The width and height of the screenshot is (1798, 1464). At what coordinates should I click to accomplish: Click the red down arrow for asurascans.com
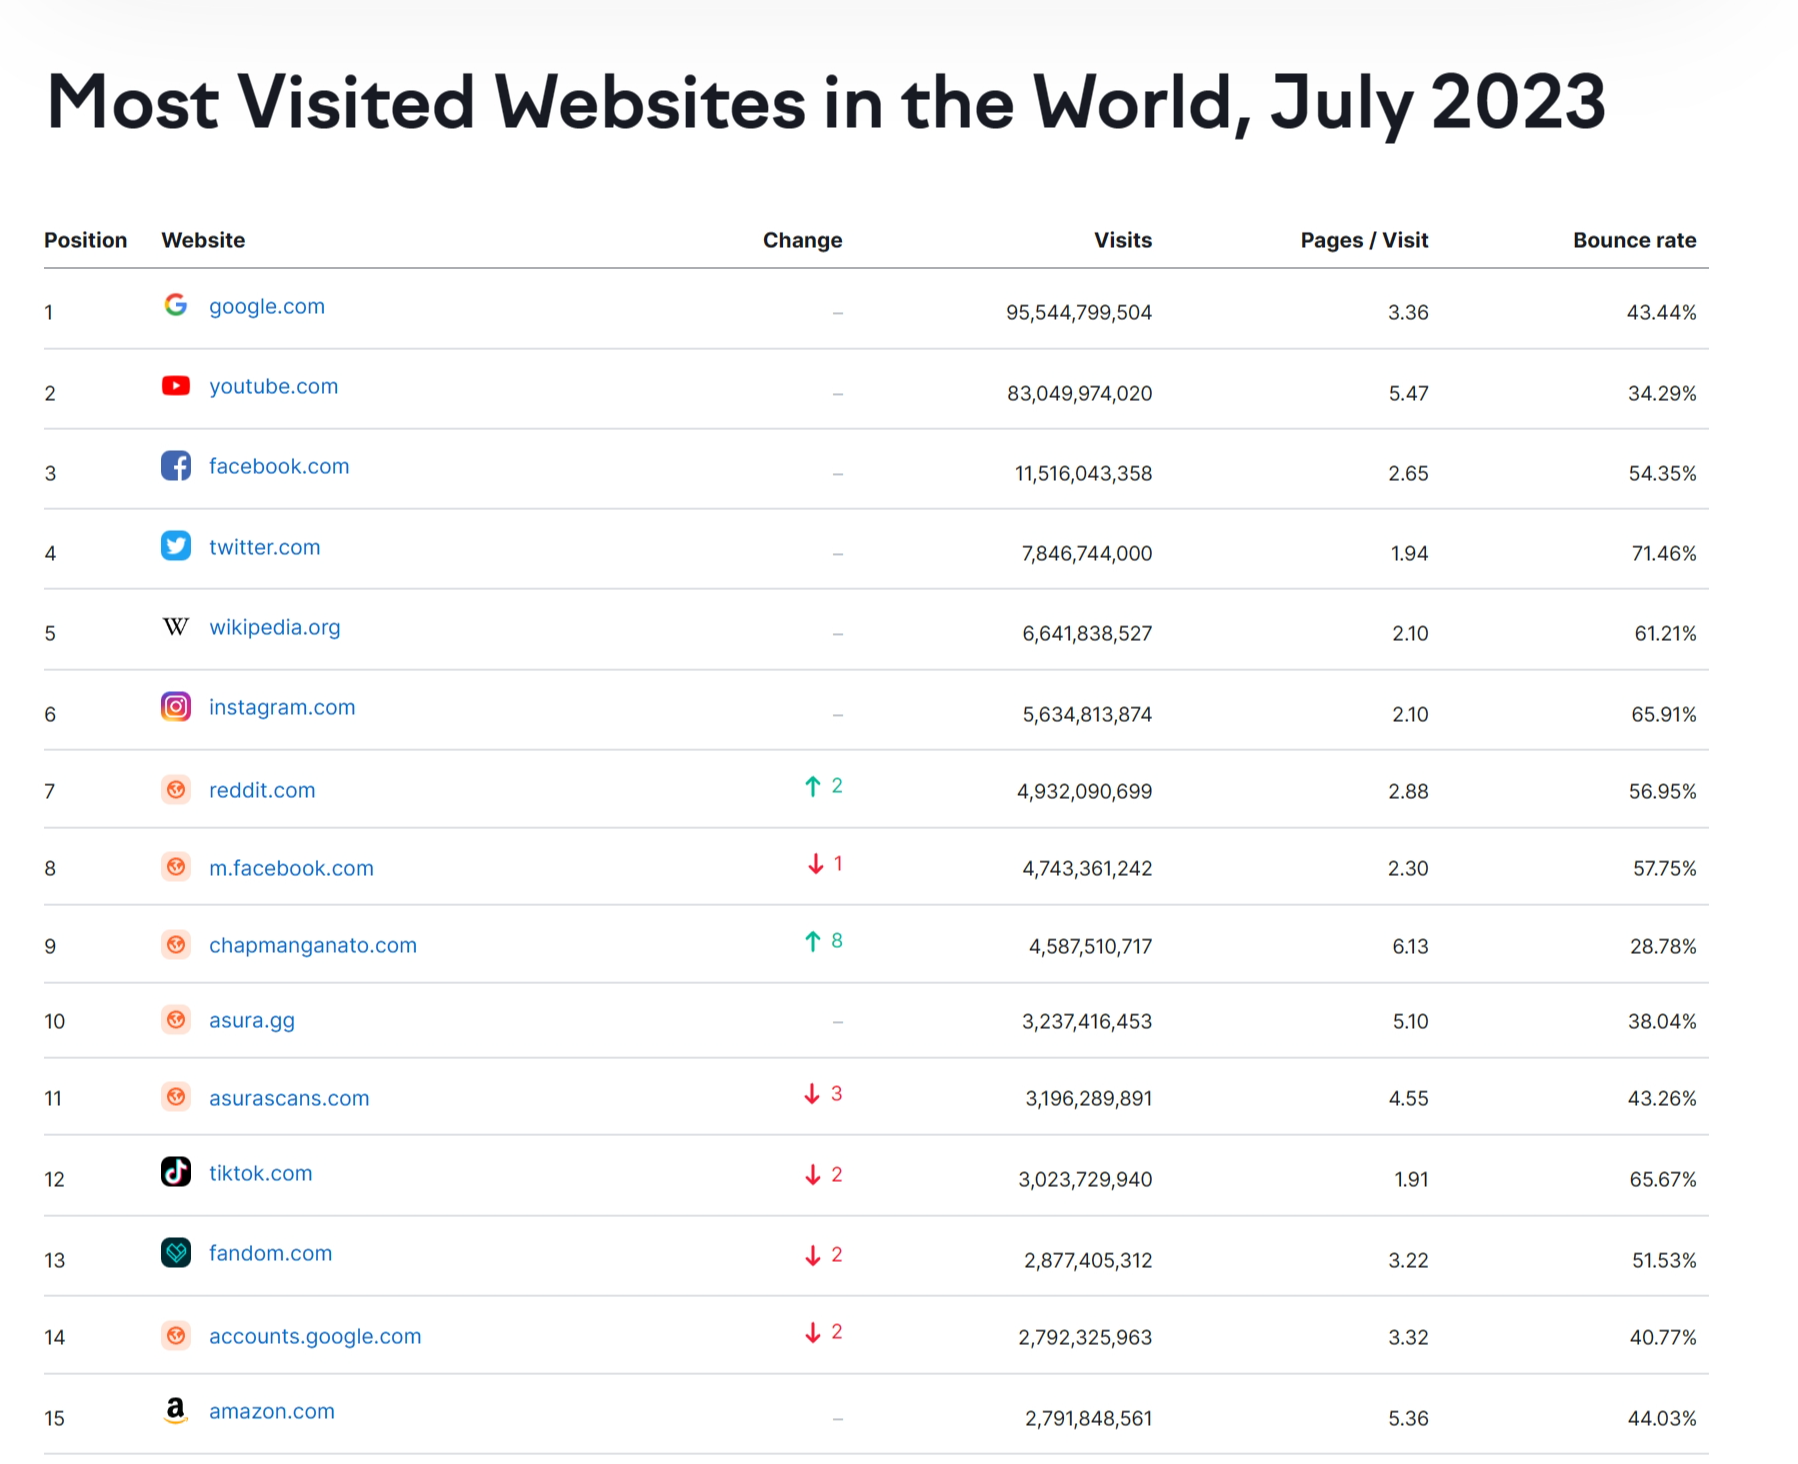tap(813, 1094)
